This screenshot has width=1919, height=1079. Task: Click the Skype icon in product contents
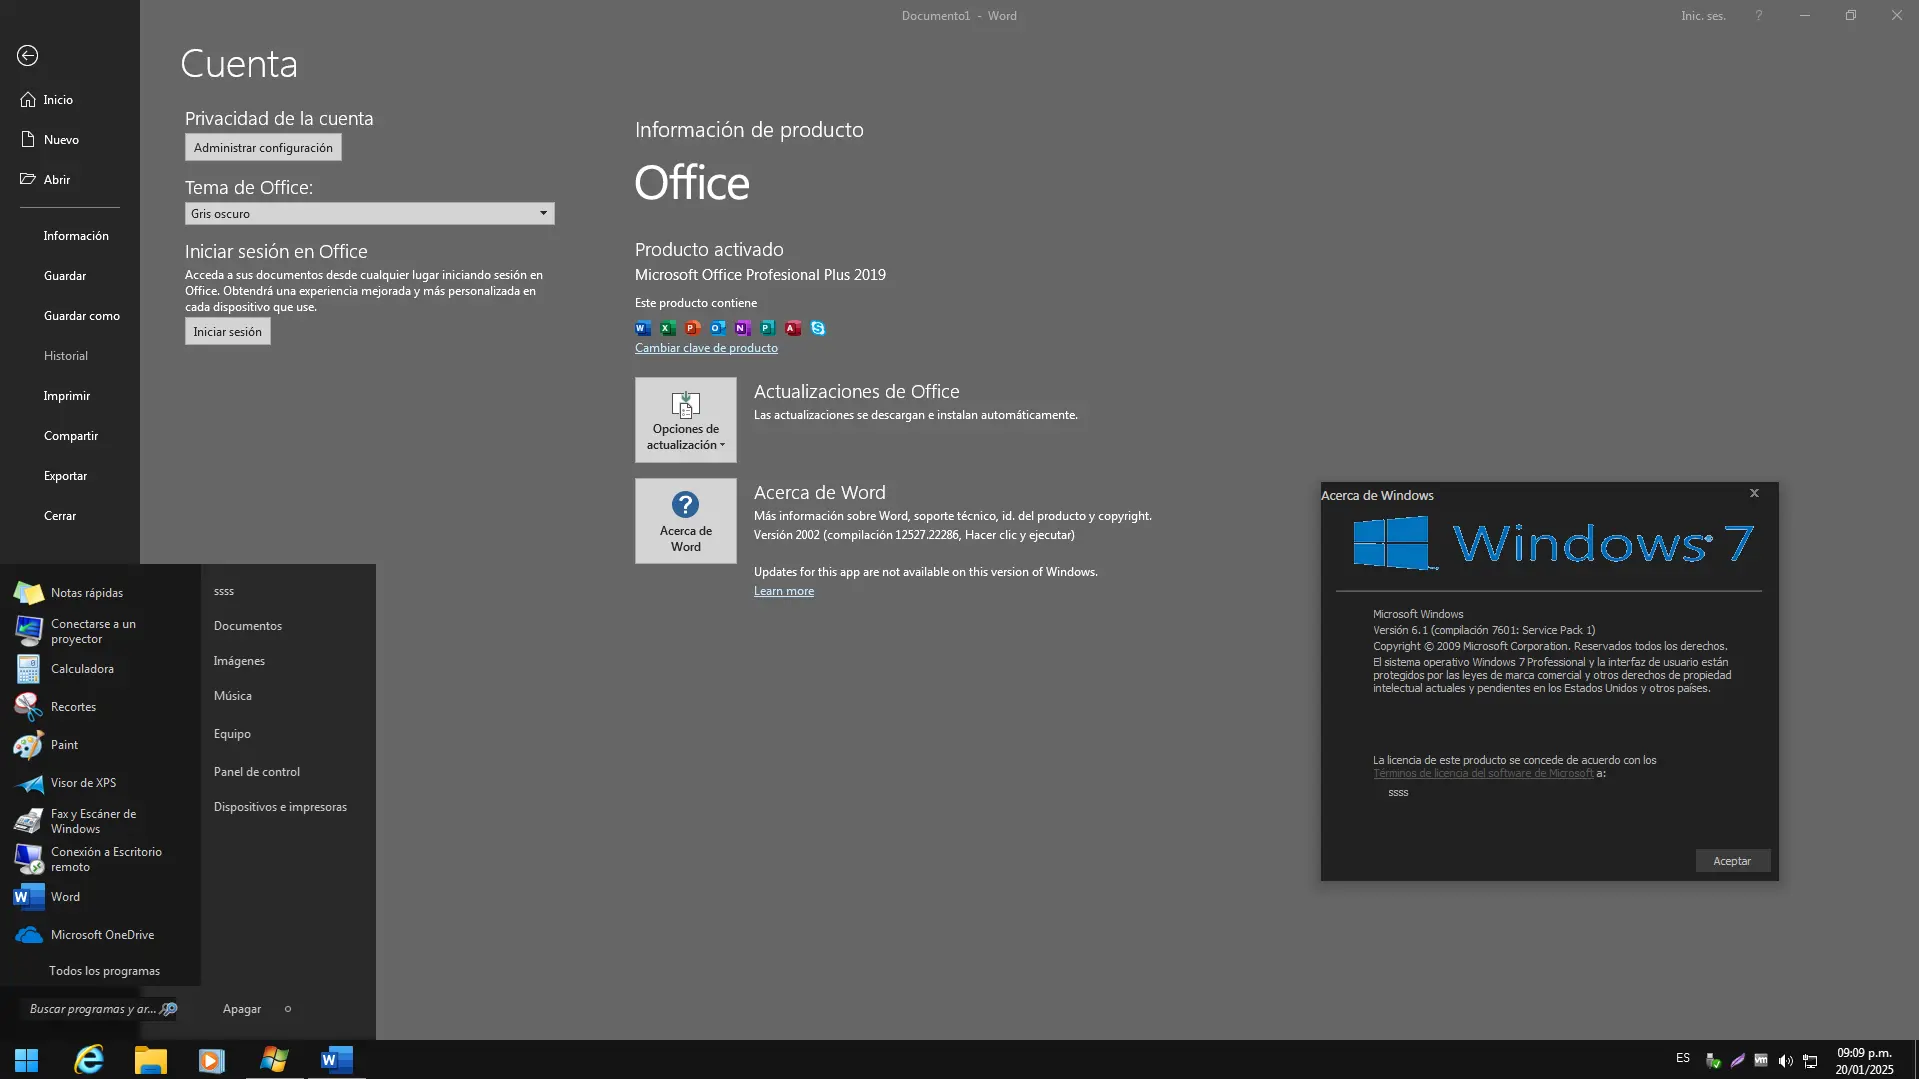[818, 328]
